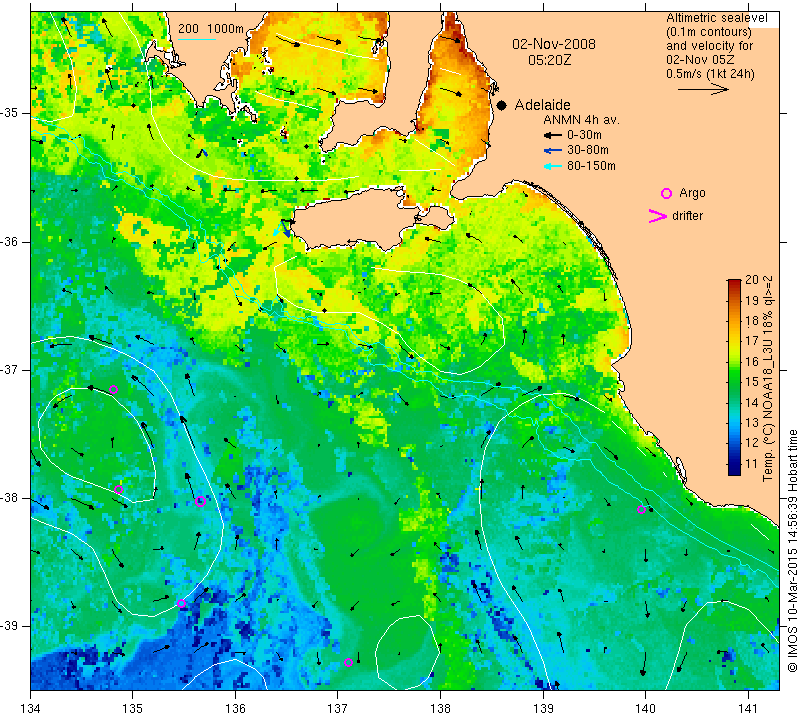Click the latitude axis label -35
The height and width of the screenshot is (720, 800).
[x=9, y=113]
